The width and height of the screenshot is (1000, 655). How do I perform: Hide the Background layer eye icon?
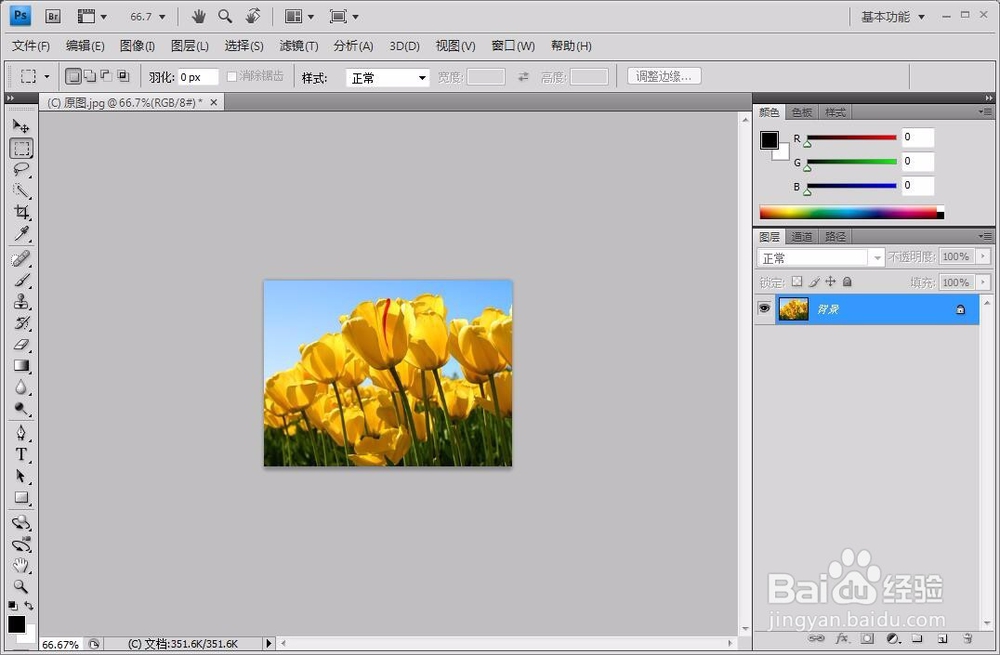pyautogui.click(x=764, y=309)
